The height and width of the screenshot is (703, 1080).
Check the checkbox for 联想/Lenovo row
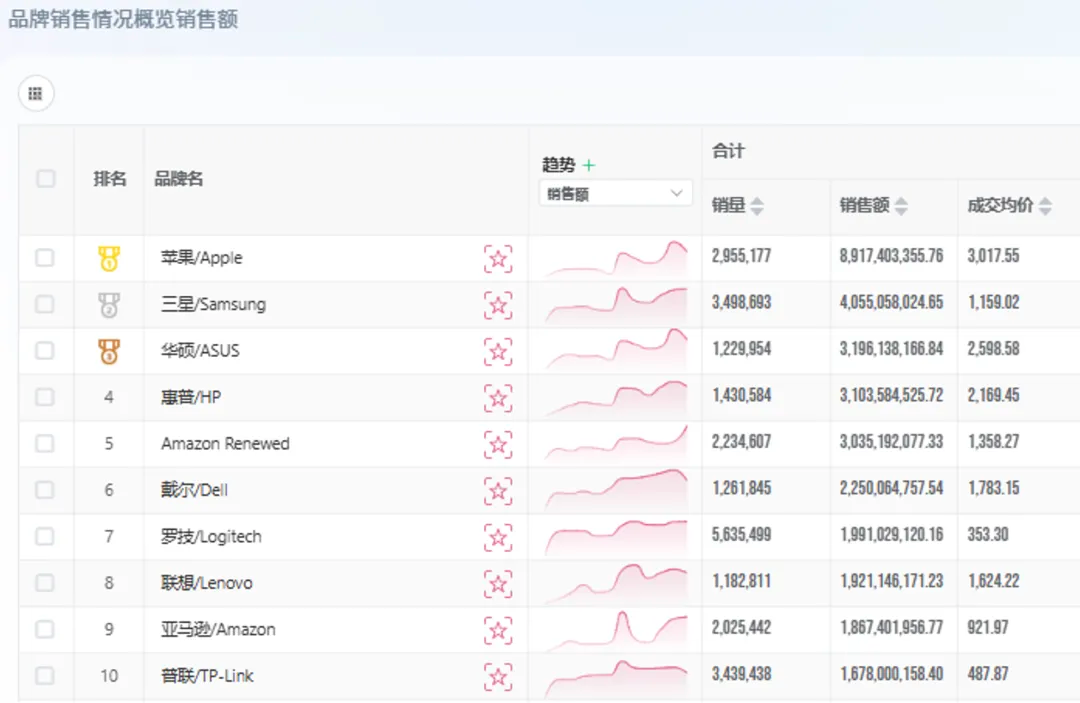pos(45,582)
